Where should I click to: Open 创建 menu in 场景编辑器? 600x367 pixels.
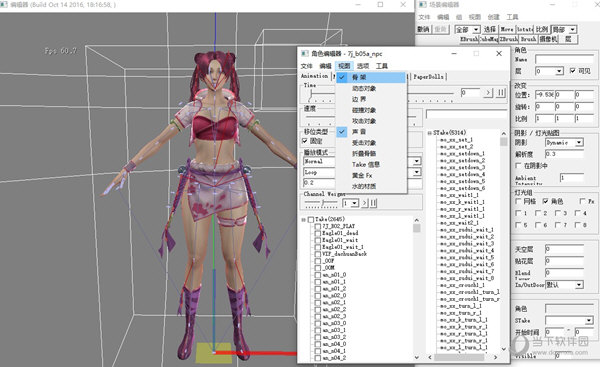click(494, 17)
